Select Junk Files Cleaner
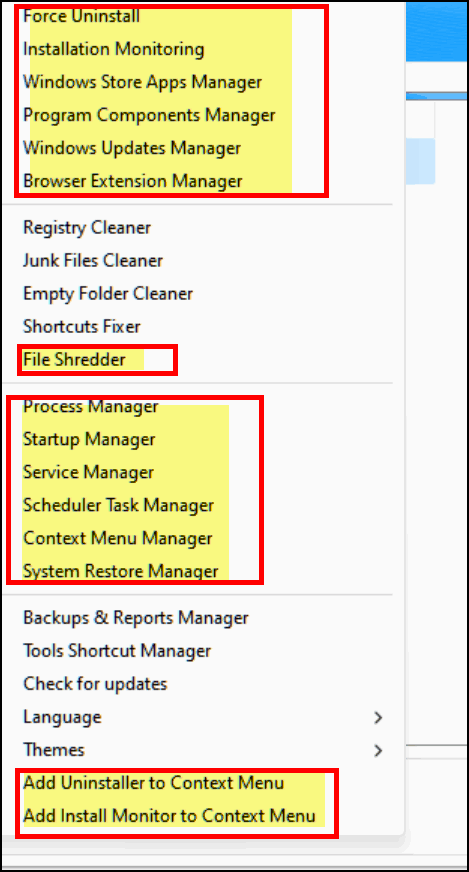The height and width of the screenshot is (872, 469). pos(93,260)
